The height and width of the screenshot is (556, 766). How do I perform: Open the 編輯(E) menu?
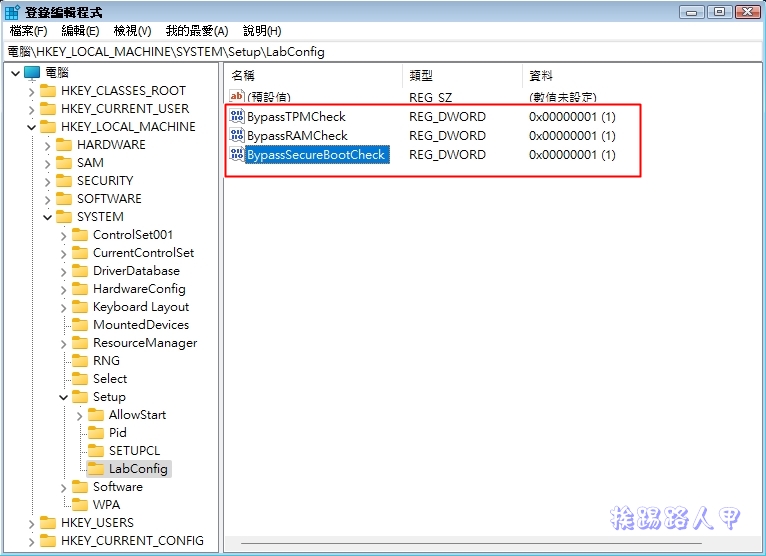[80, 31]
